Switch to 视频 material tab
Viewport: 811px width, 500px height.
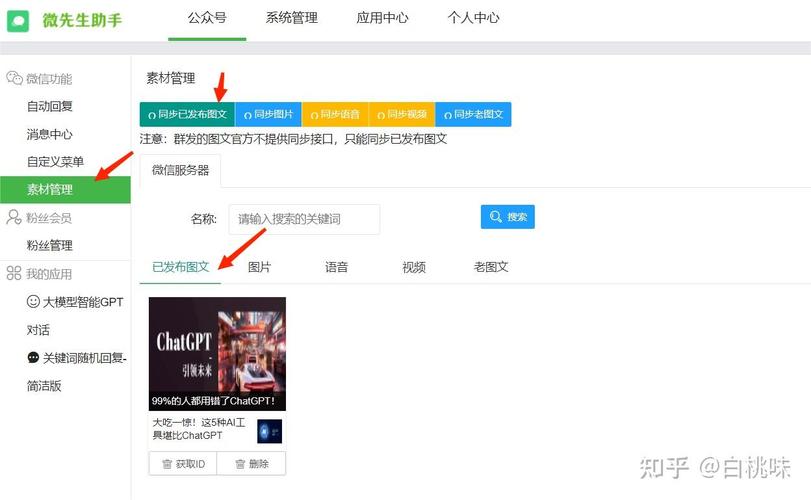click(x=414, y=267)
